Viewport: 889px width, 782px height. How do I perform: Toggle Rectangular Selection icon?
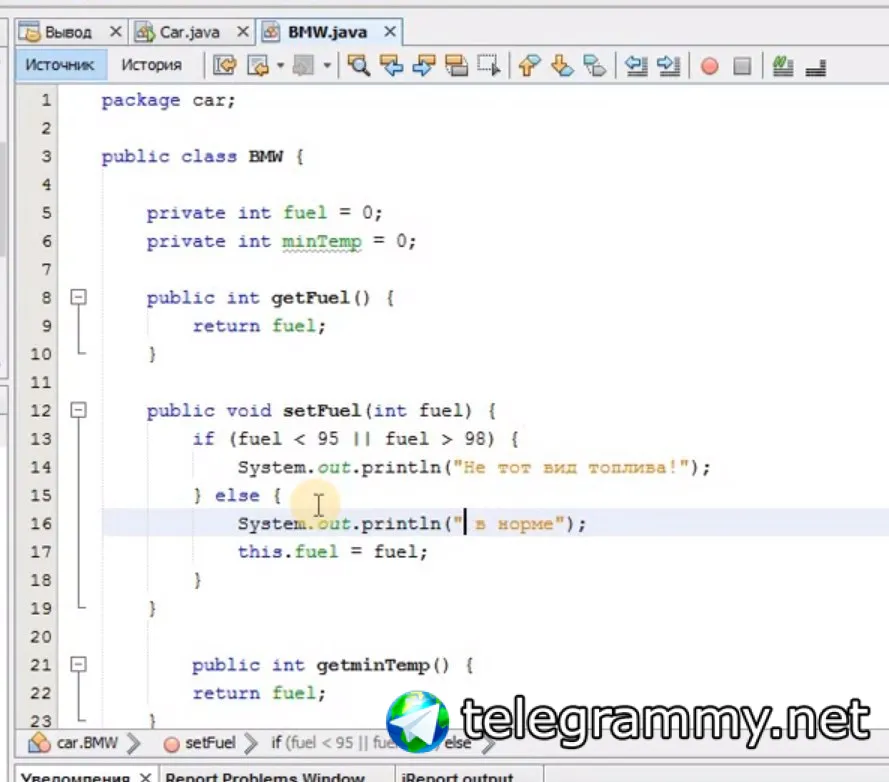click(x=489, y=65)
